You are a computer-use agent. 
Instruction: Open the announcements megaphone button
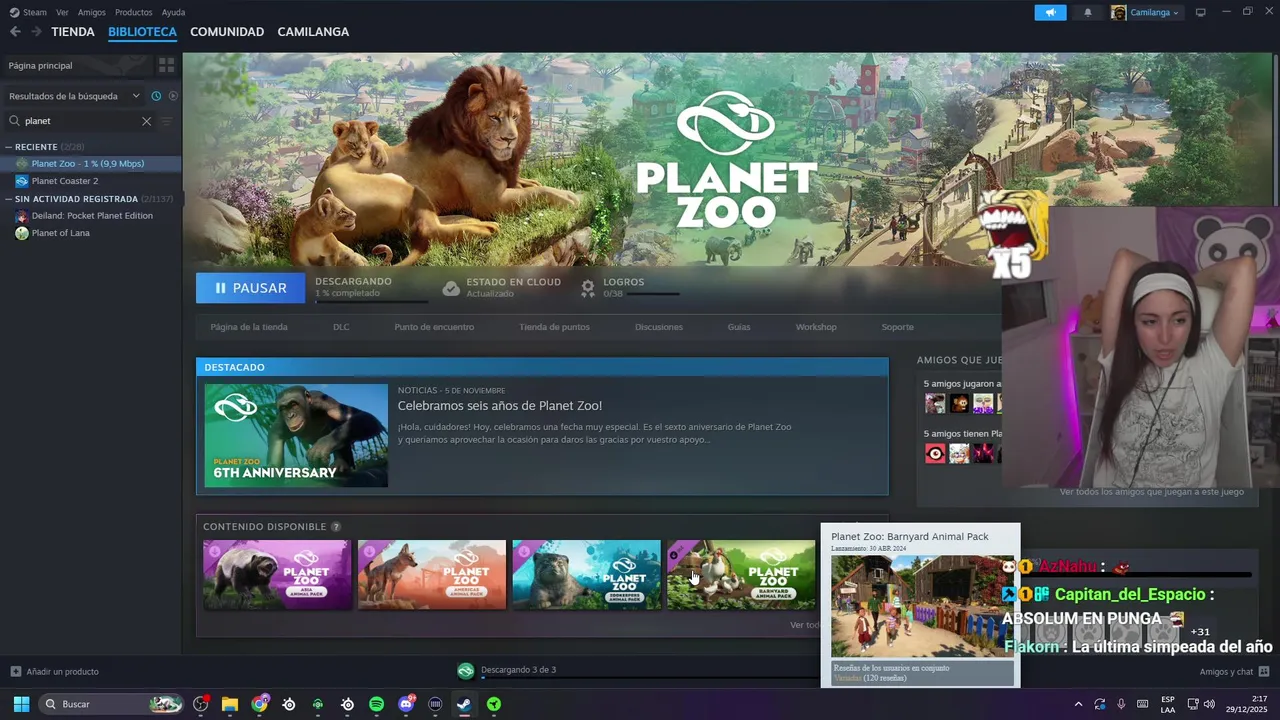[1050, 12]
